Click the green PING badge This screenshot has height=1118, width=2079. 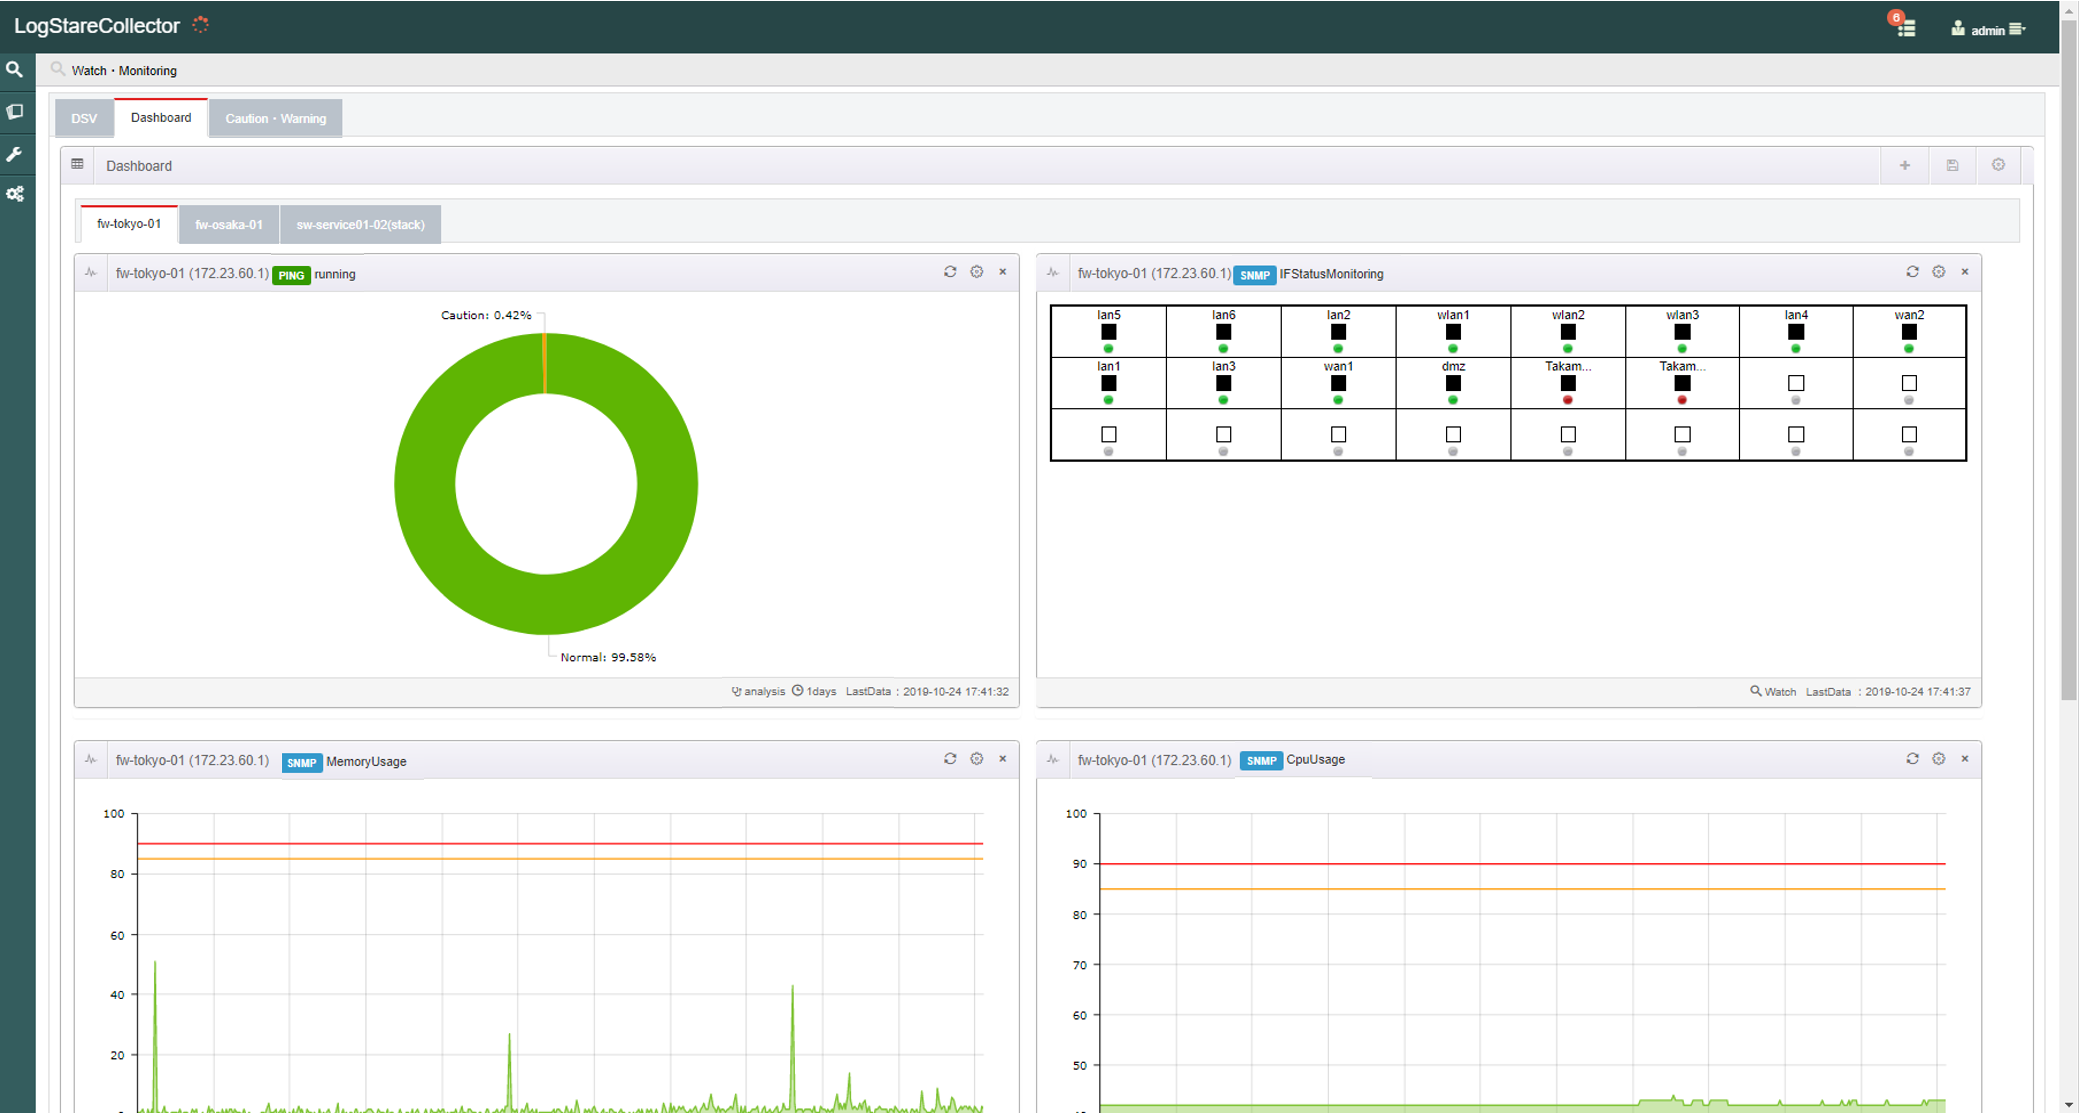pyautogui.click(x=291, y=275)
